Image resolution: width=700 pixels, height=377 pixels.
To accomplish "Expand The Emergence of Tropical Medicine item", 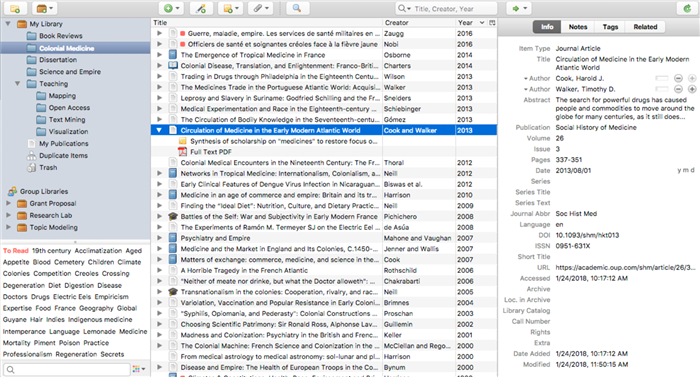I will (x=159, y=55).
